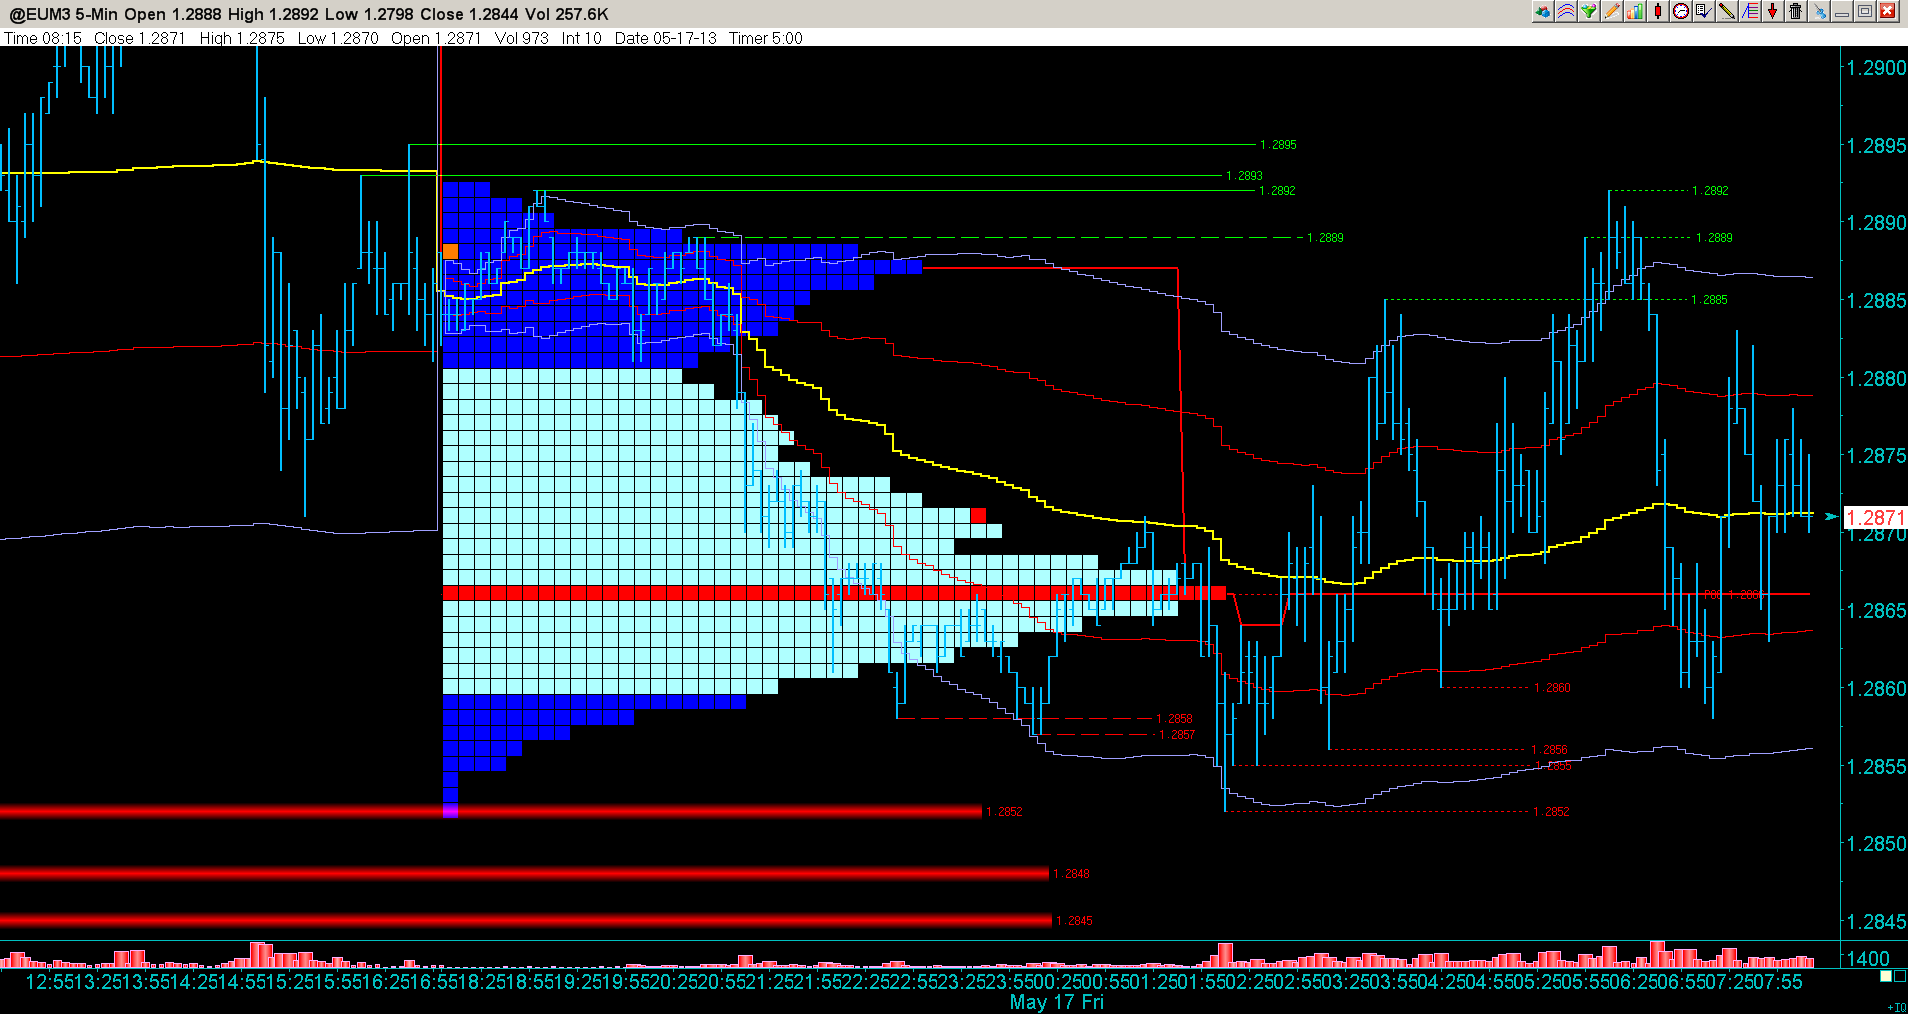This screenshot has width=1908, height=1014.
Task: Click the orange square on the profile
Action: pyautogui.click(x=450, y=251)
